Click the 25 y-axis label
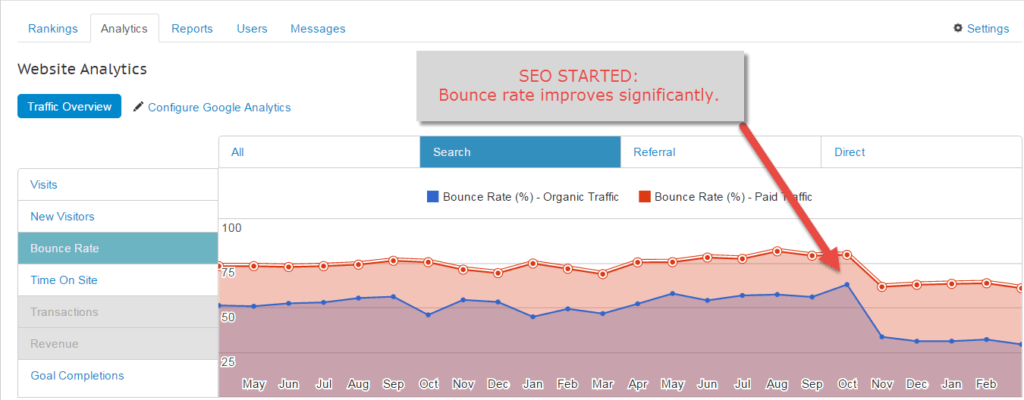 [x=226, y=361]
